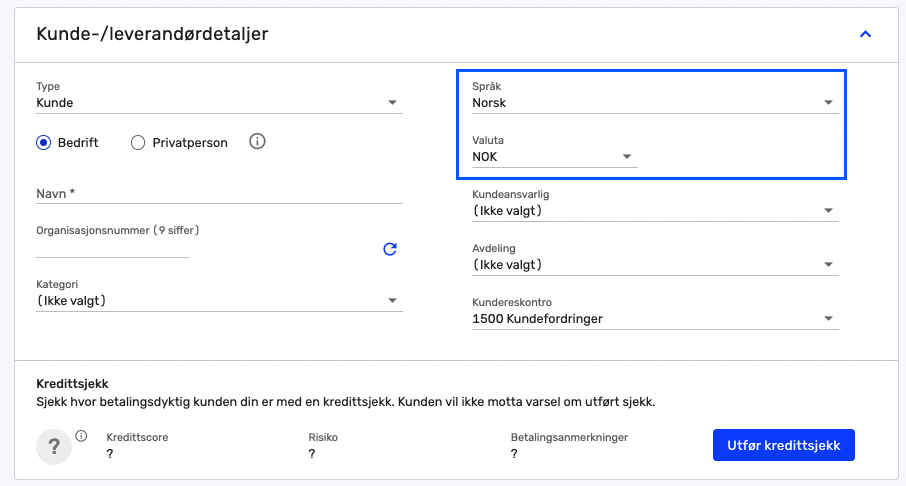906x486 pixels.
Task: Click into the Navn input field
Action: (x=219, y=194)
